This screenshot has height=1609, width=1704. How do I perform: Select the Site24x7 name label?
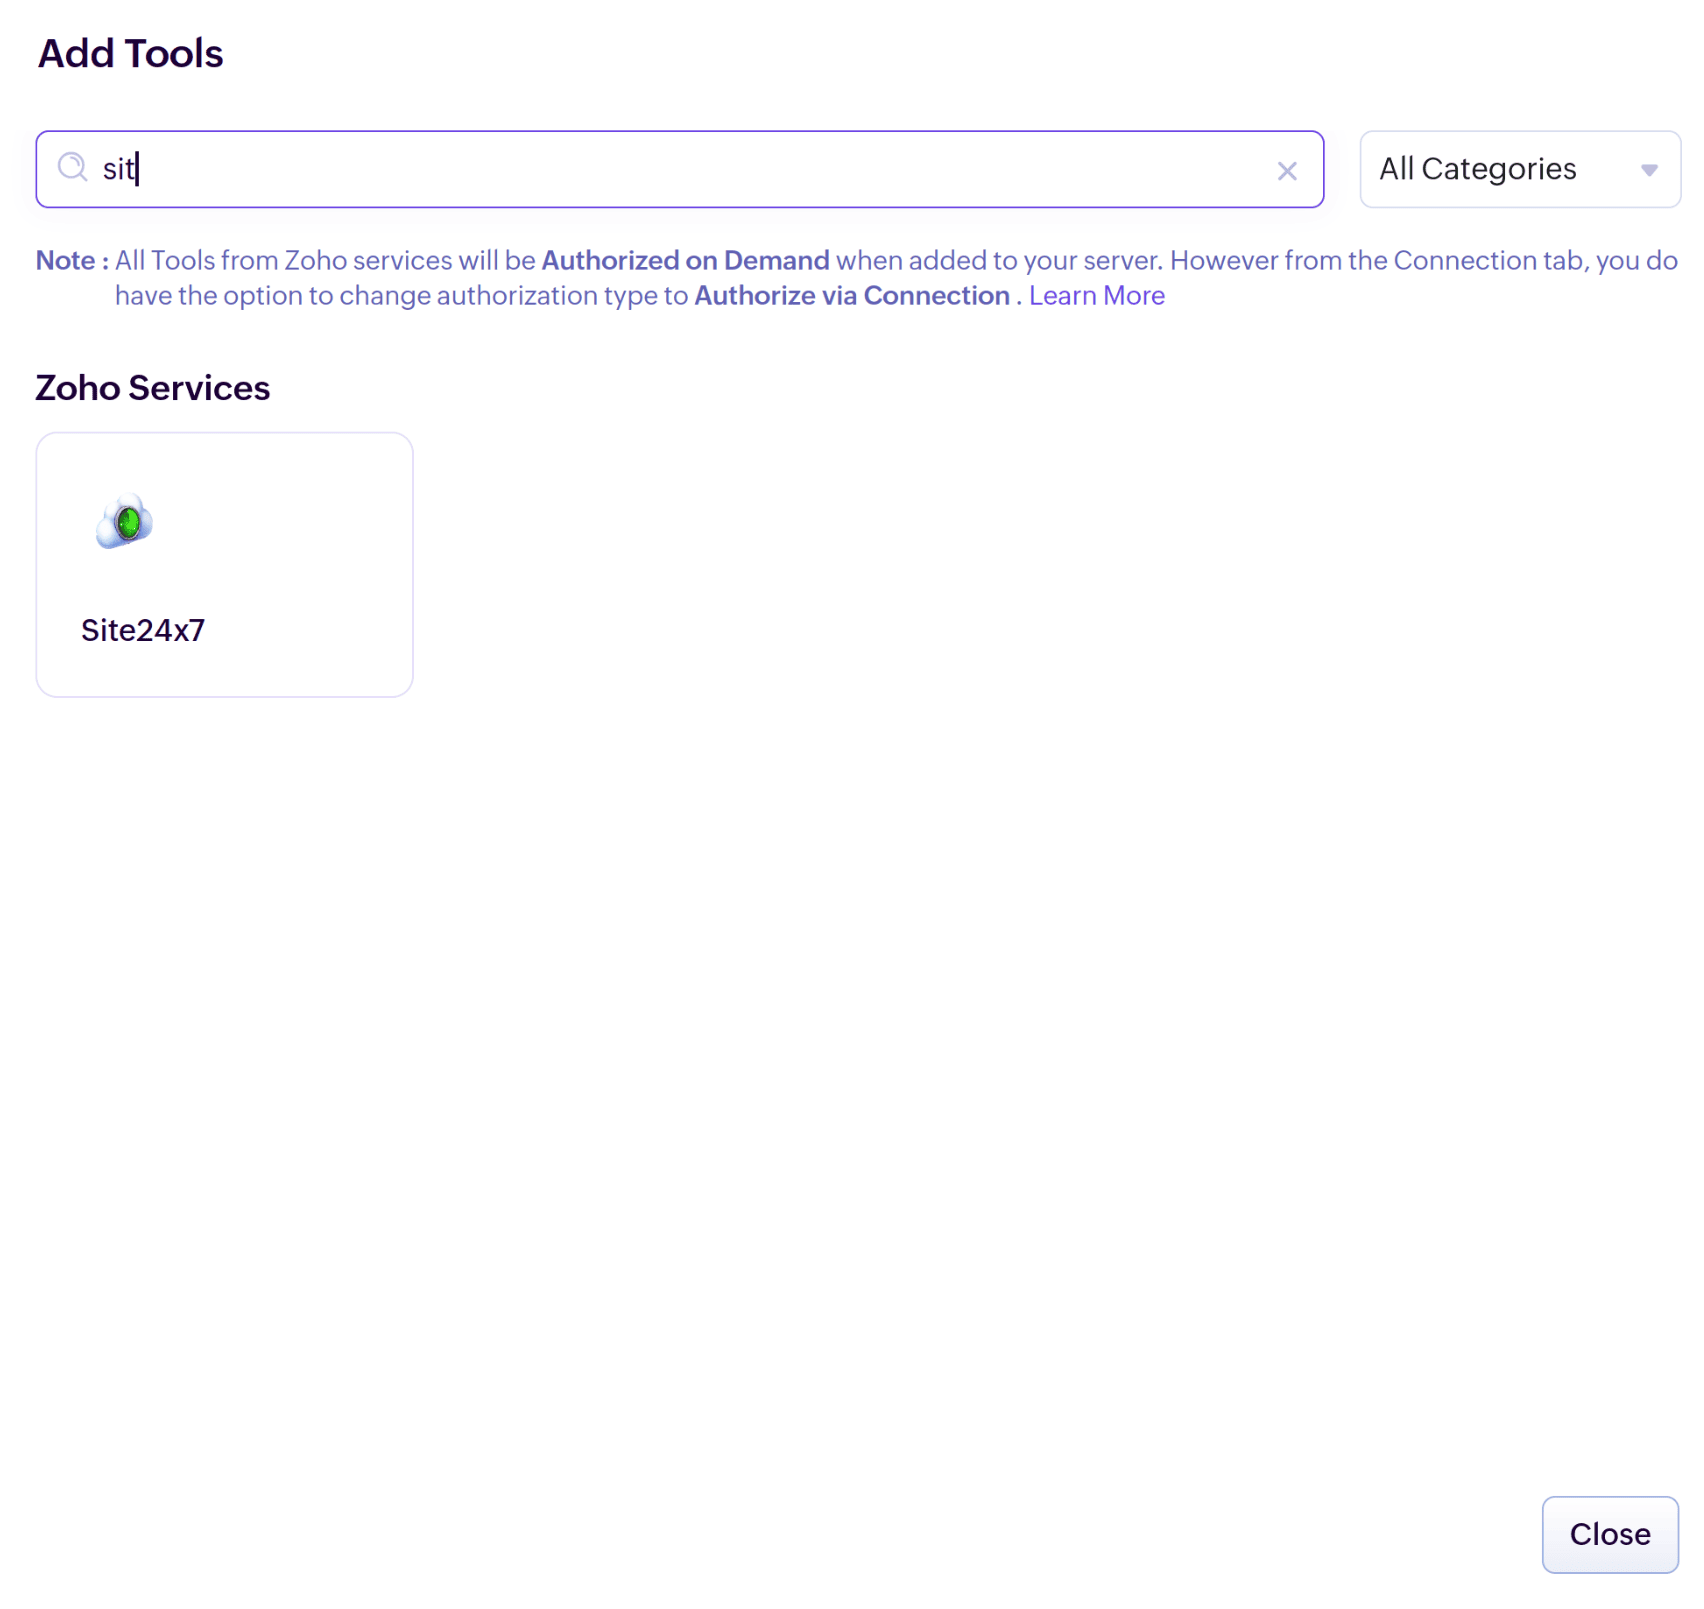143,630
